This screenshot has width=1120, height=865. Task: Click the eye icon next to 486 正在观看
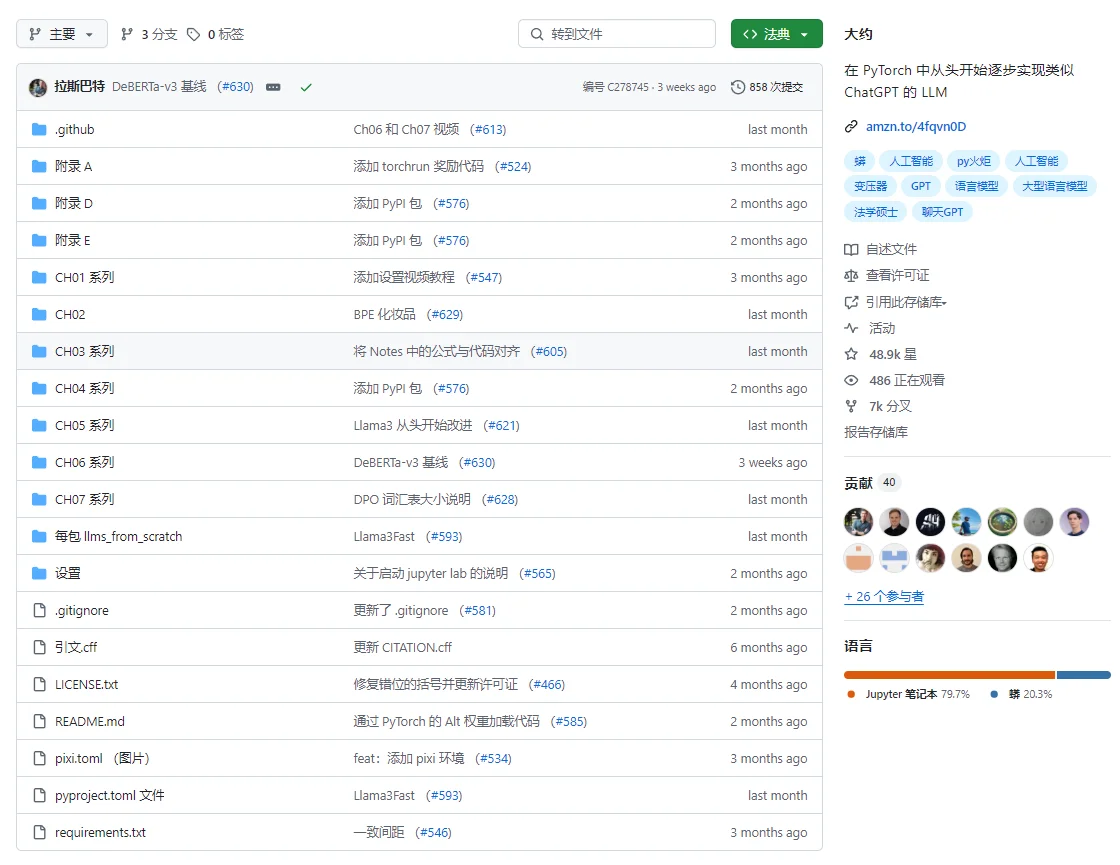click(851, 381)
